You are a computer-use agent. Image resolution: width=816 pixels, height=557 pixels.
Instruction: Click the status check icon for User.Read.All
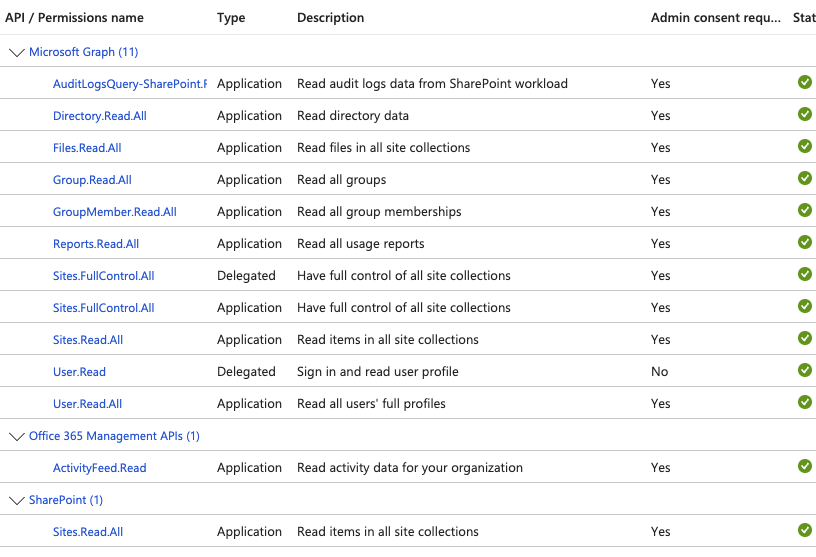coord(805,402)
